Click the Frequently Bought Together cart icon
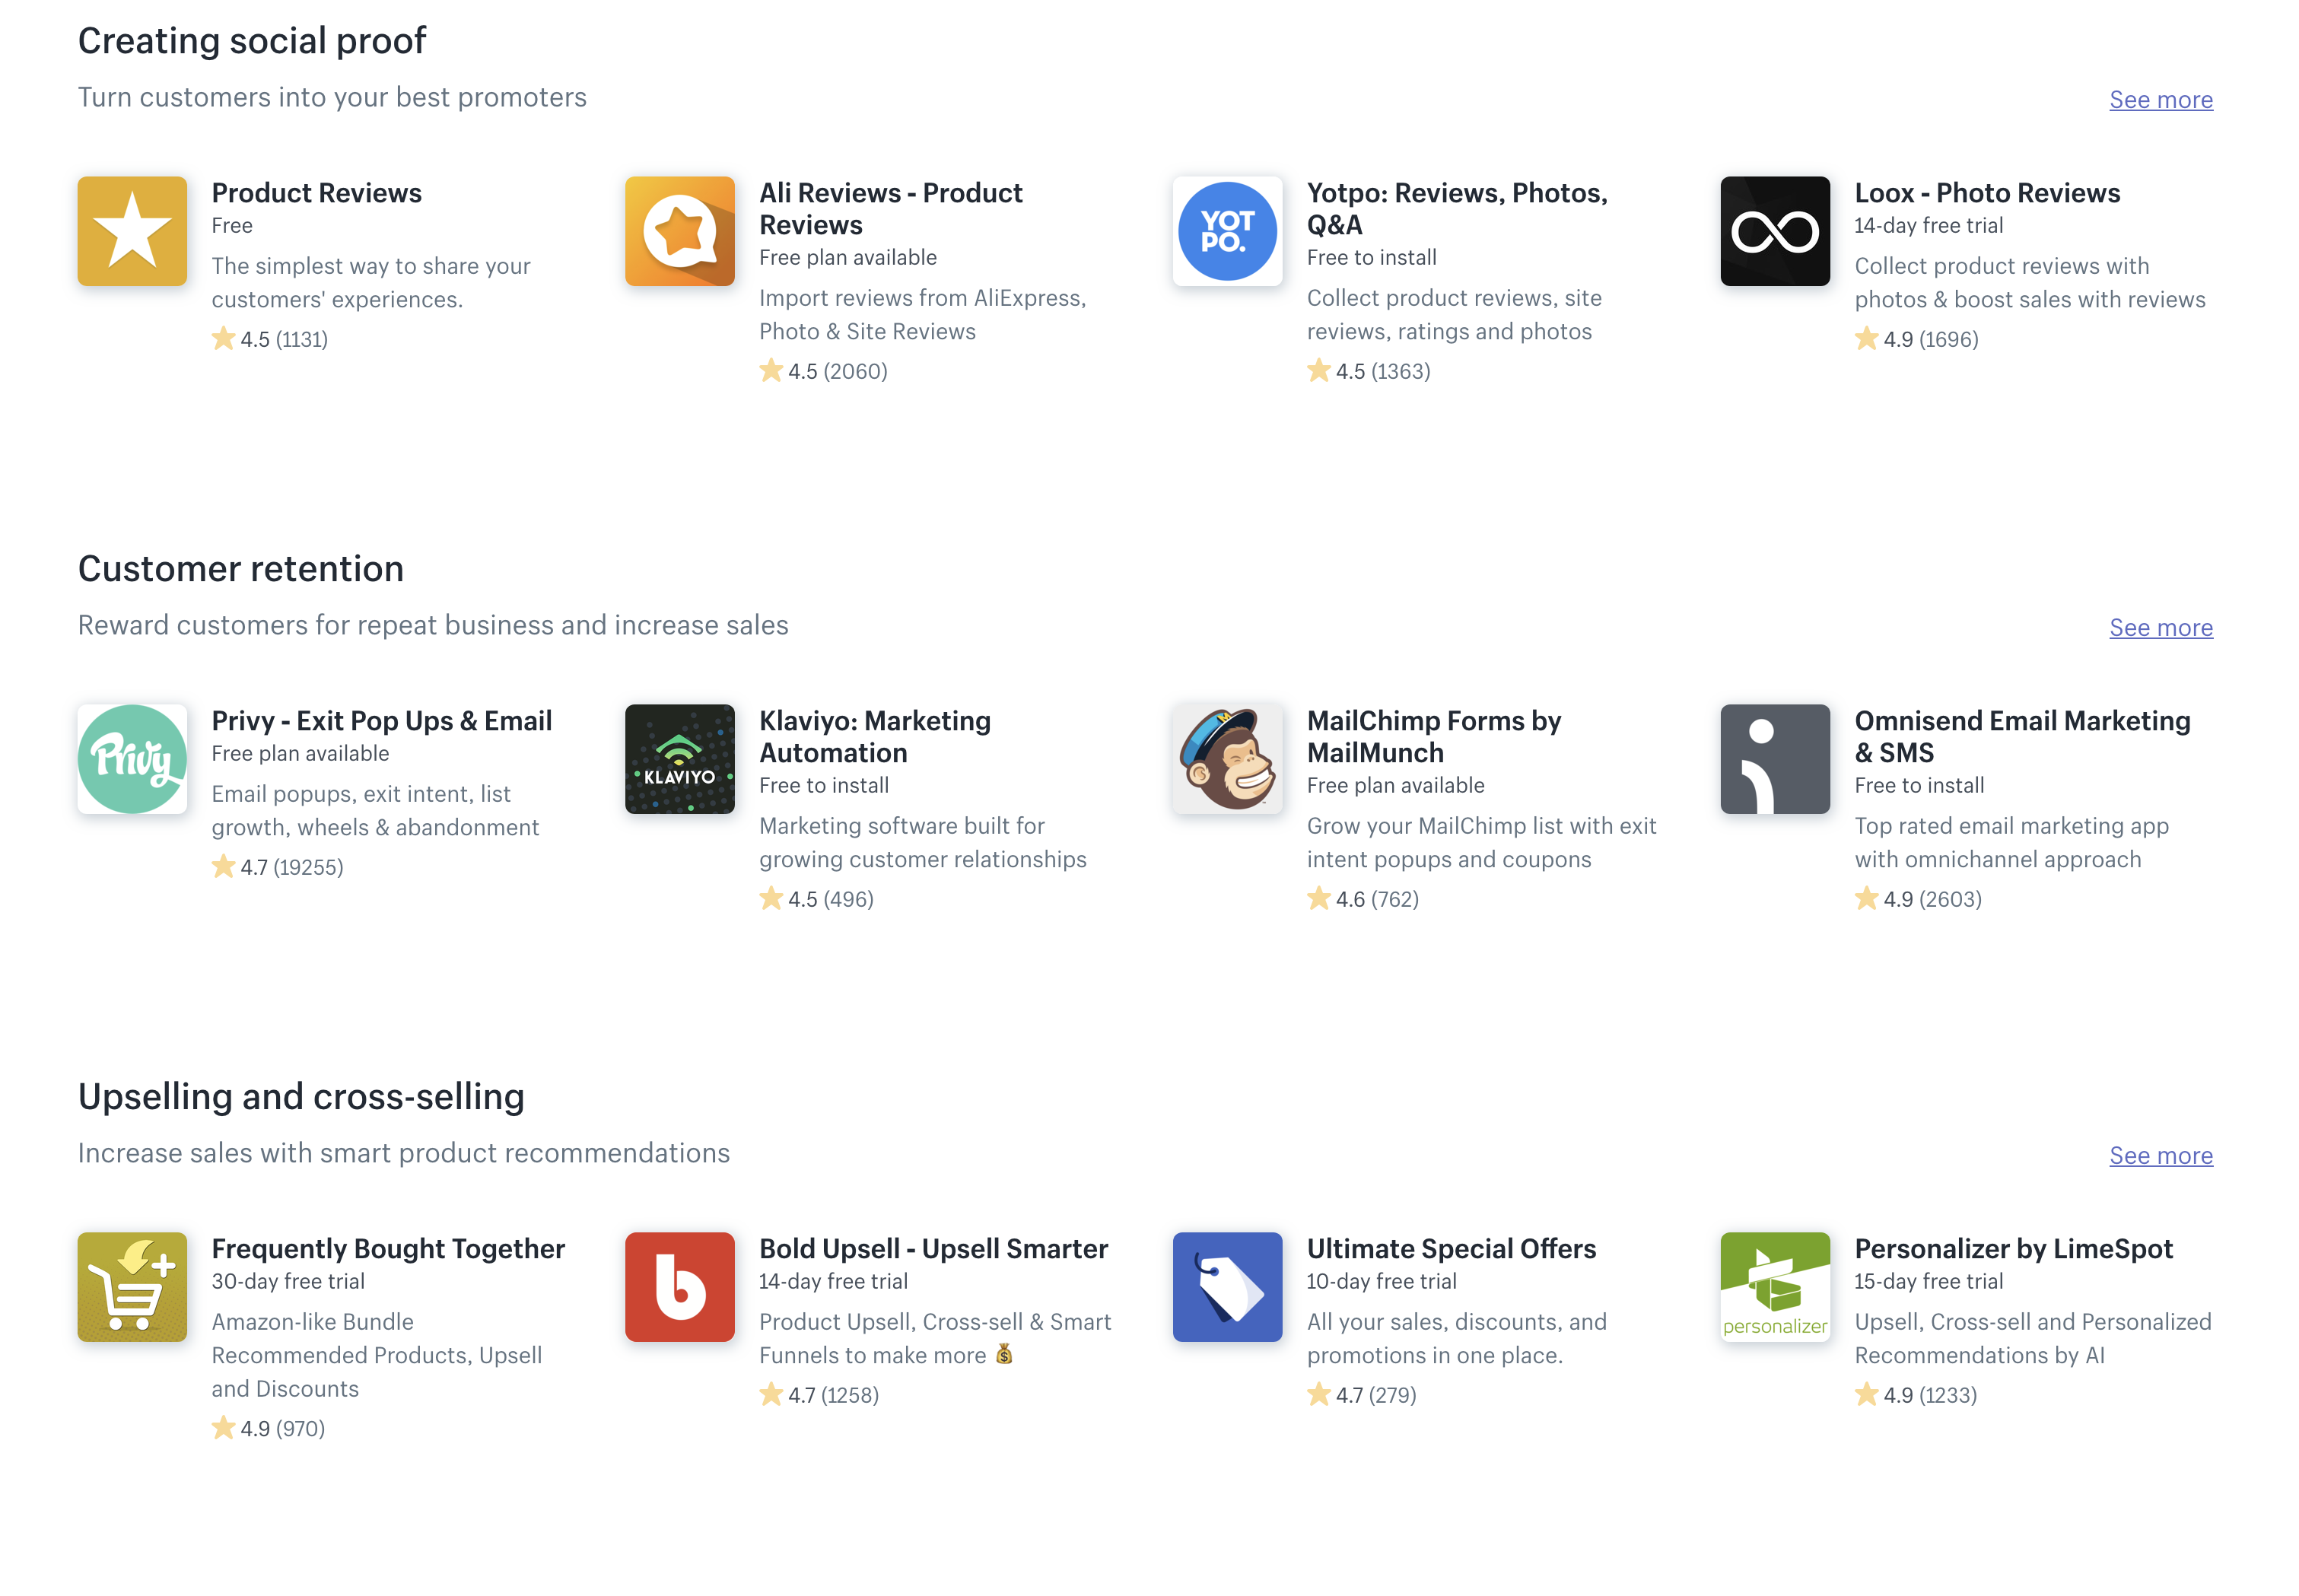 click(132, 1287)
